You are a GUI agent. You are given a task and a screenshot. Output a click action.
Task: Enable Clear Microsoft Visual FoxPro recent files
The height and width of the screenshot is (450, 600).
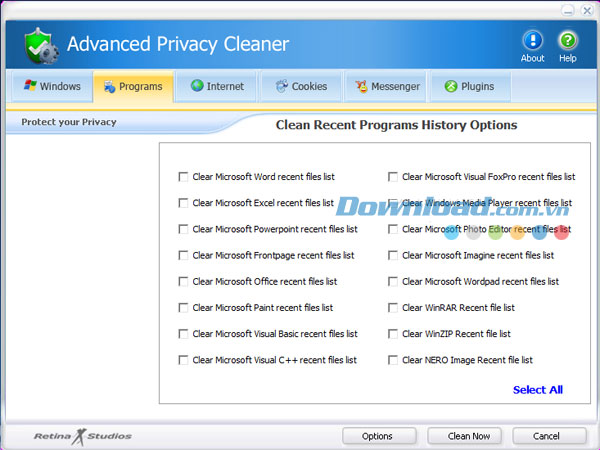393,177
